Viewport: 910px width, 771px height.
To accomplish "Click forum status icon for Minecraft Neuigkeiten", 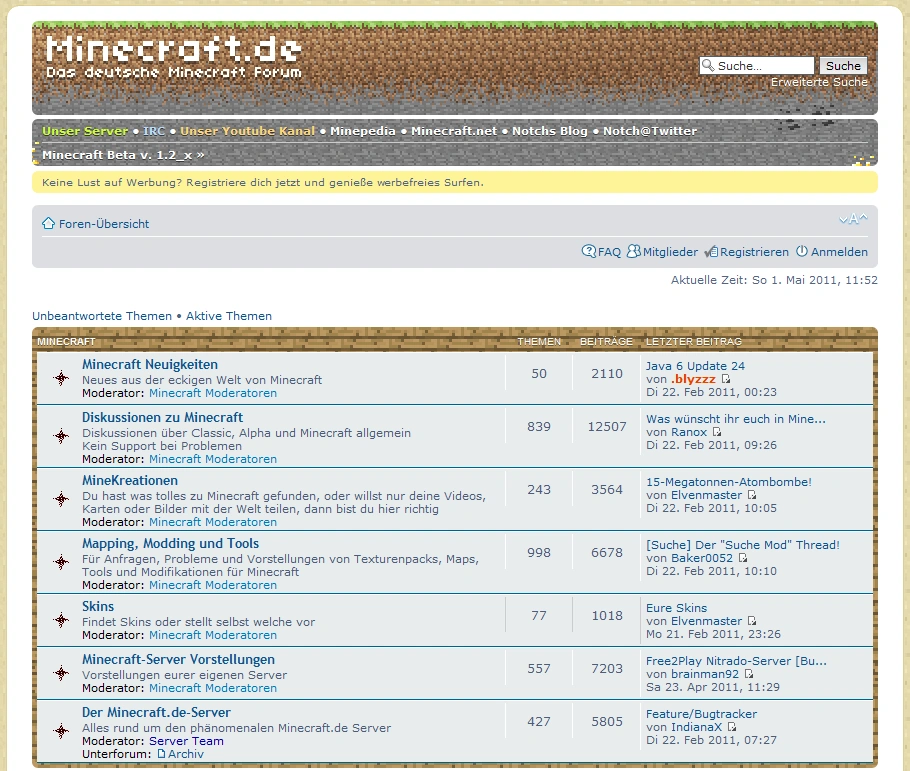I will pyautogui.click(x=61, y=379).
